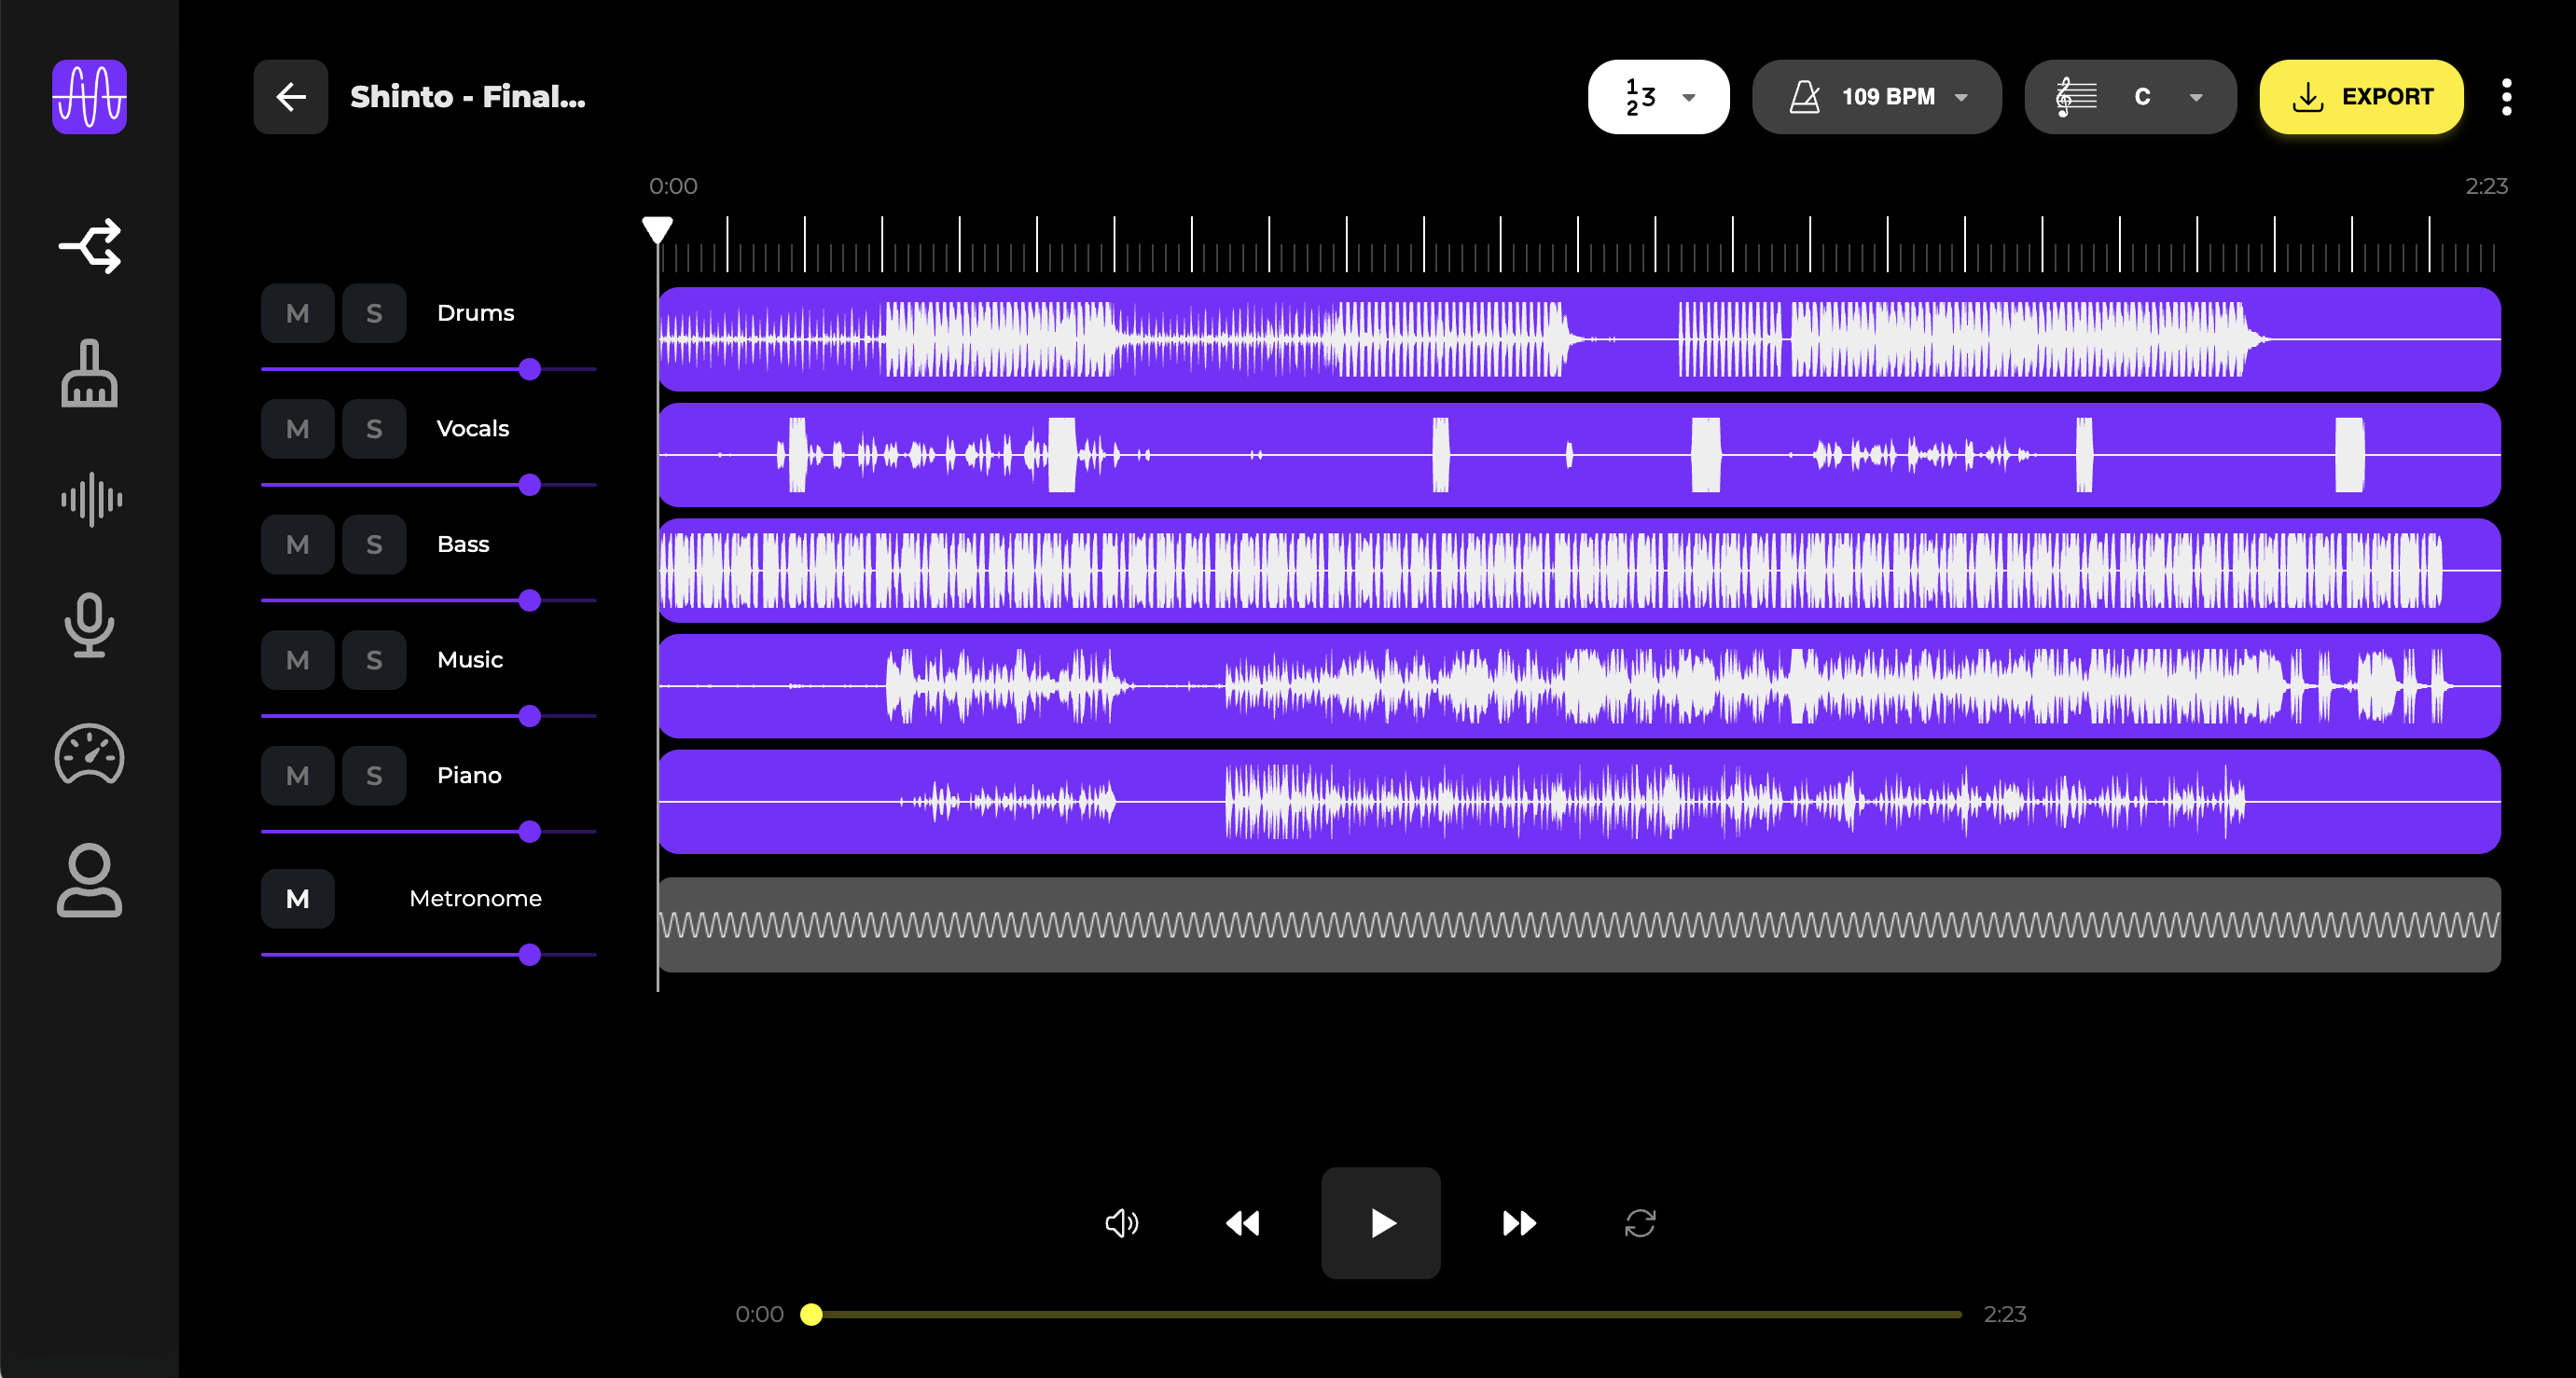This screenshot has width=2576, height=1378.
Task: Solo the Vocals track
Action: click(x=374, y=429)
